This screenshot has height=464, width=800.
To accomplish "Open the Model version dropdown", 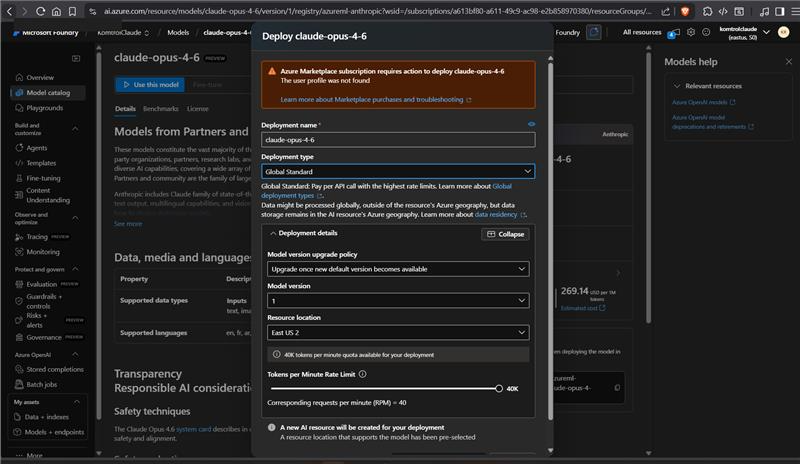I will [398, 301].
